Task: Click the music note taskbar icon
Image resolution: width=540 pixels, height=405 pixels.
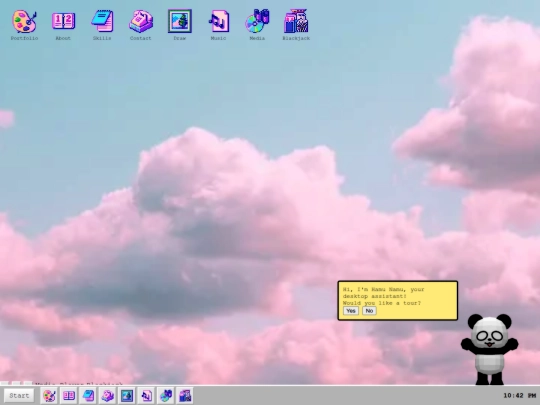Action: pos(146,396)
